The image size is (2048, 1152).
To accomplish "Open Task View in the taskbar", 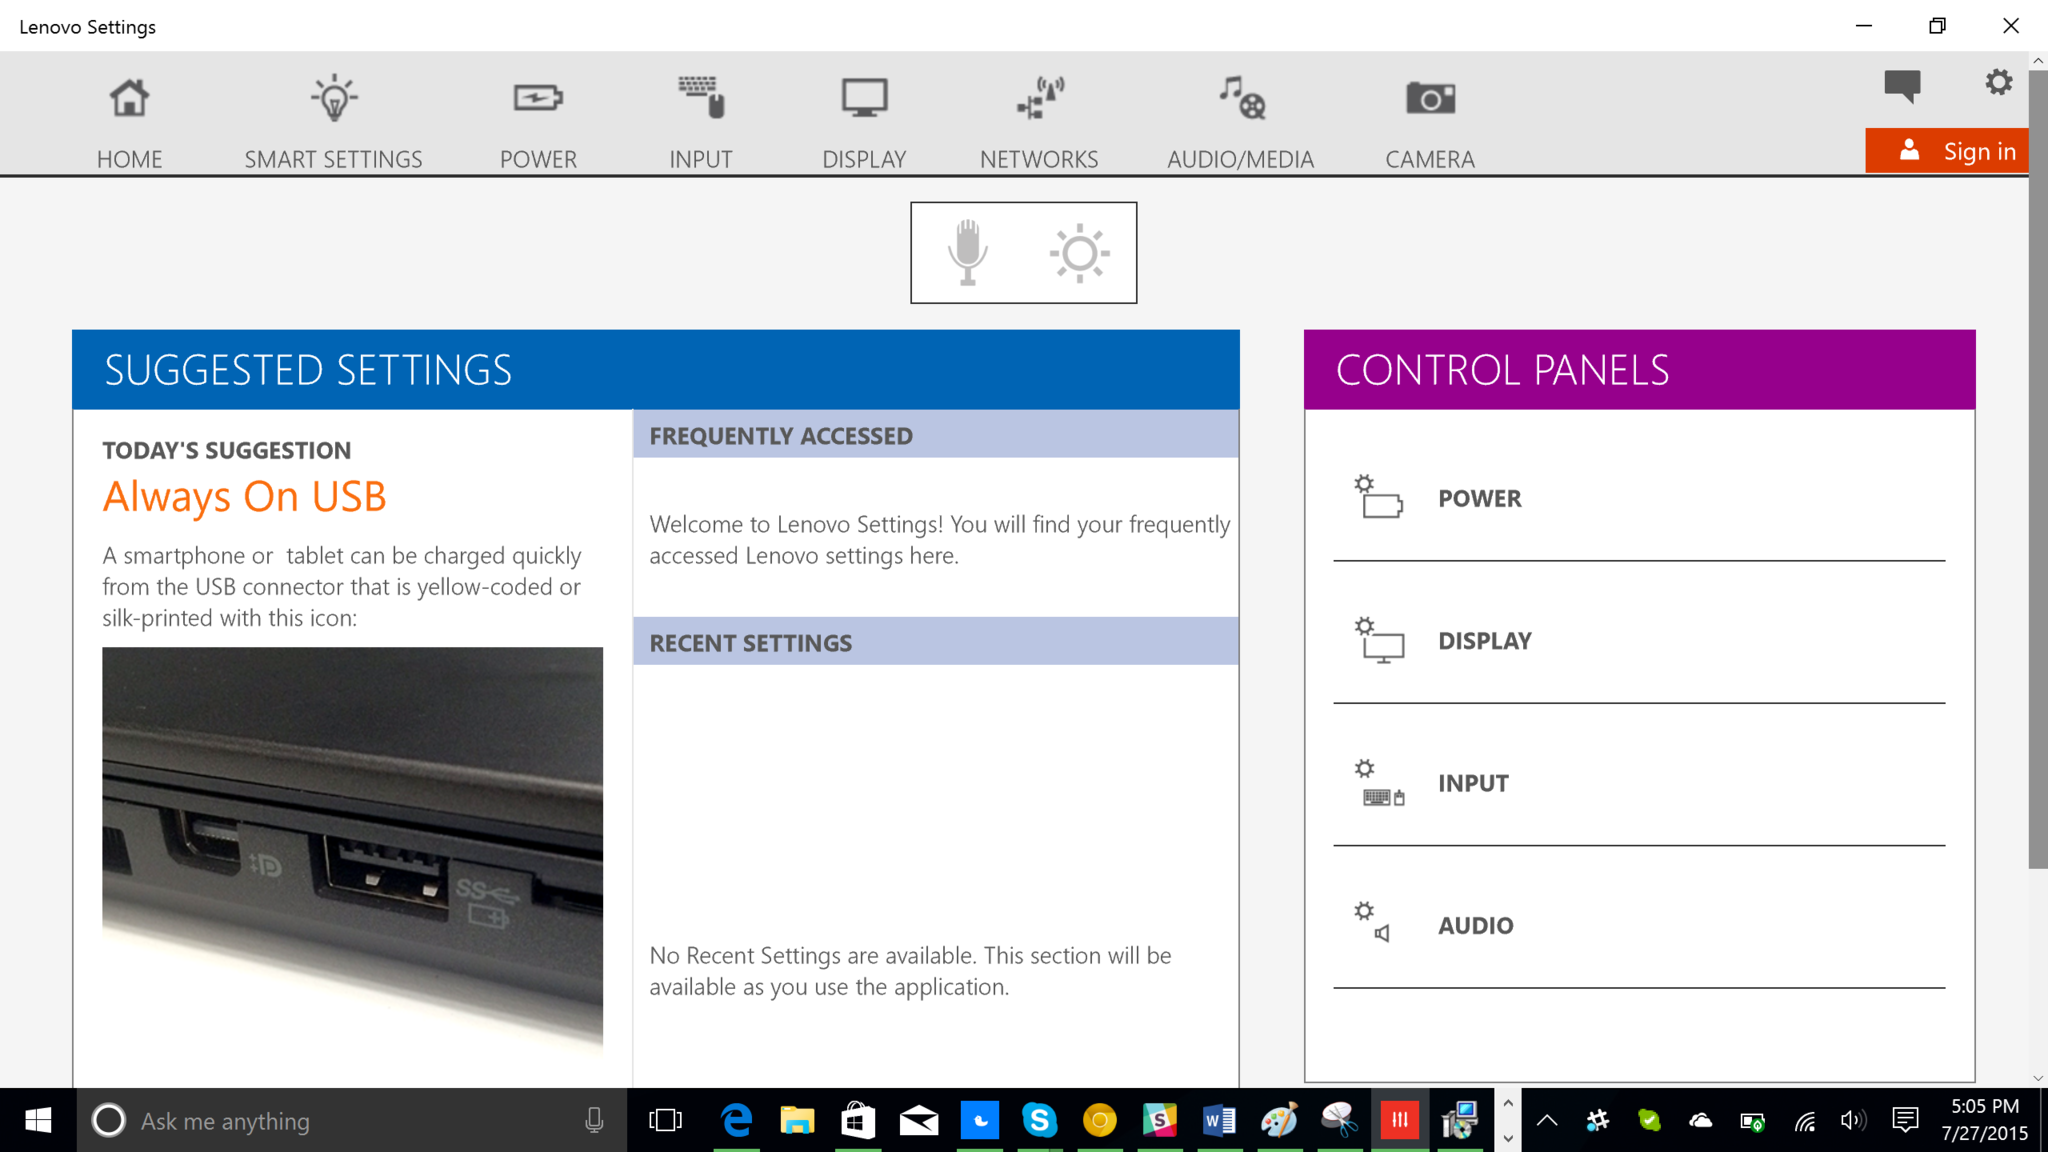I will [x=665, y=1121].
